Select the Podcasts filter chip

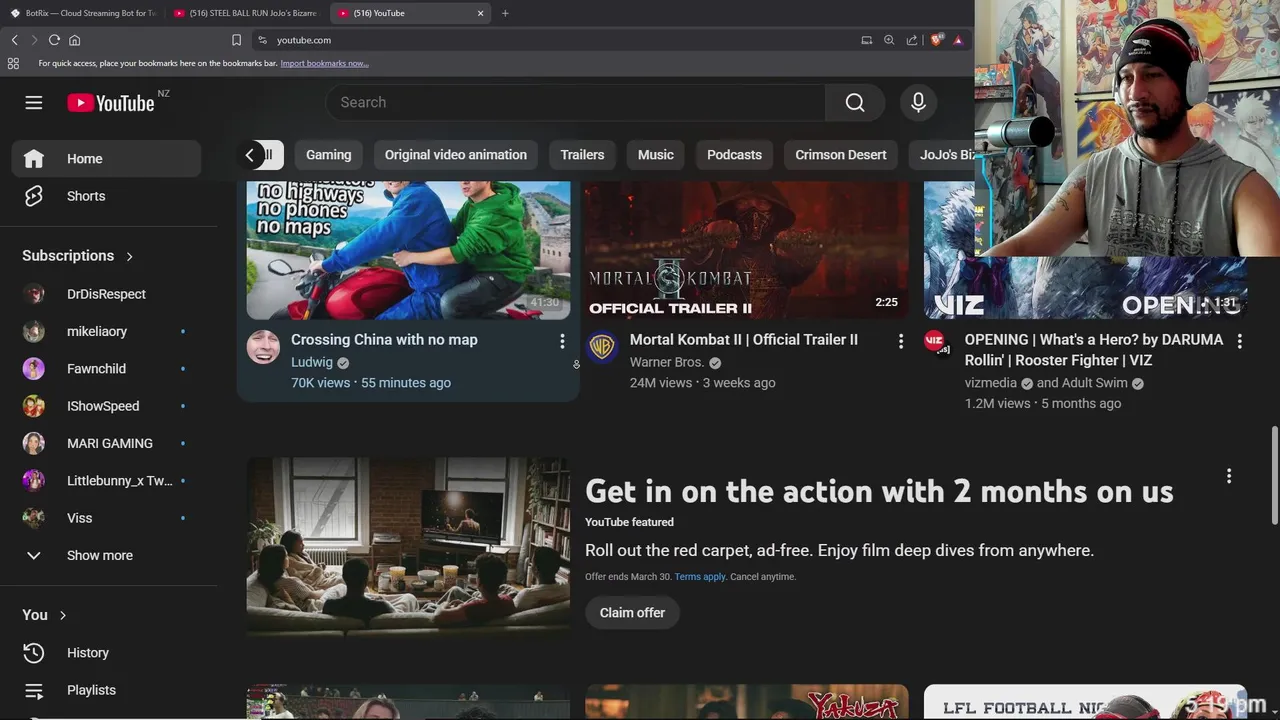click(734, 155)
